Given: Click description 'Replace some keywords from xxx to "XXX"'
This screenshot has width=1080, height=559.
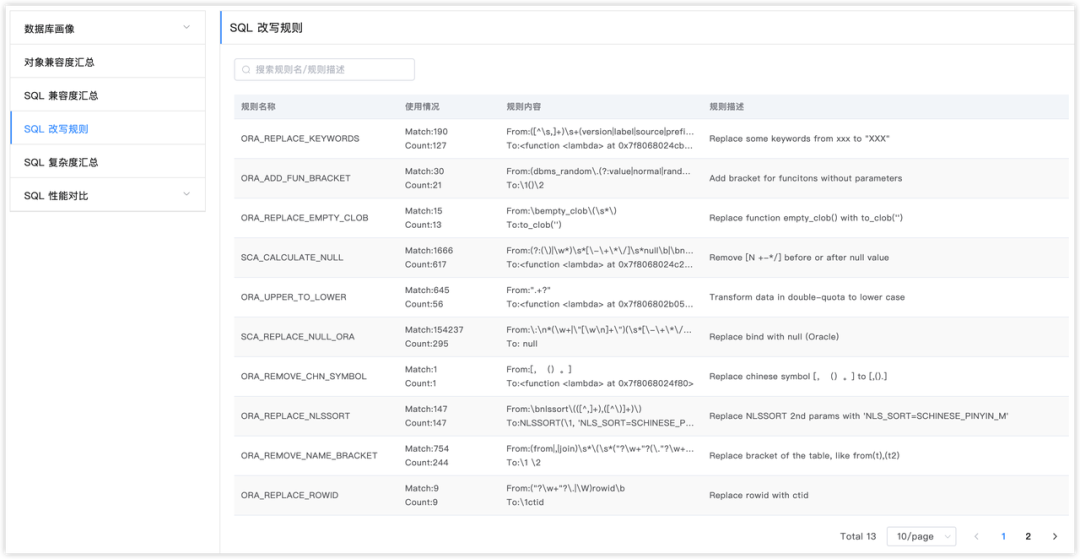Looking at the screenshot, I should (x=799, y=138).
